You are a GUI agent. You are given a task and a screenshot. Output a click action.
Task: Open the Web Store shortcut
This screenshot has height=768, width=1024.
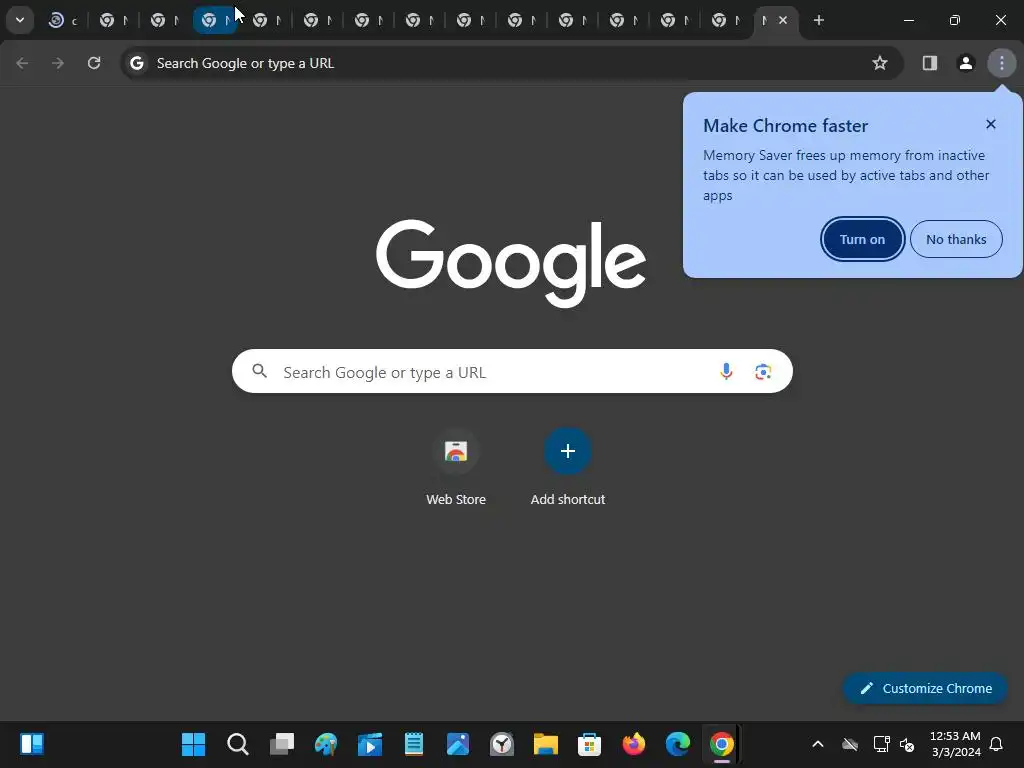(456, 451)
